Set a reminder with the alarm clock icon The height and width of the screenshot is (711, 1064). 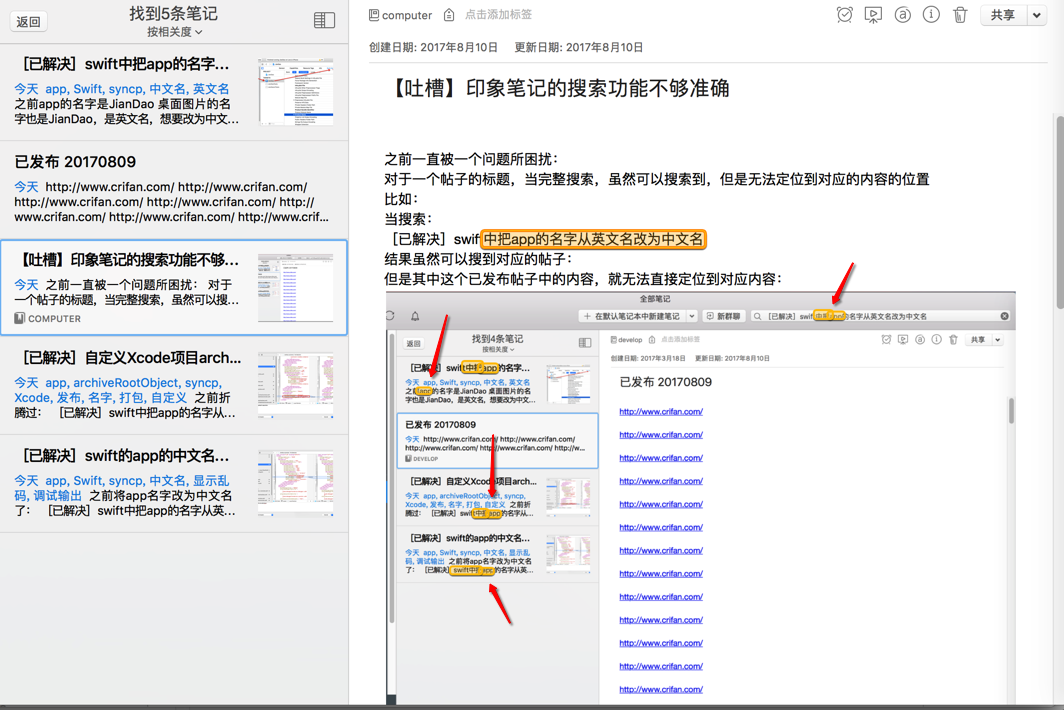pos(845,15)
